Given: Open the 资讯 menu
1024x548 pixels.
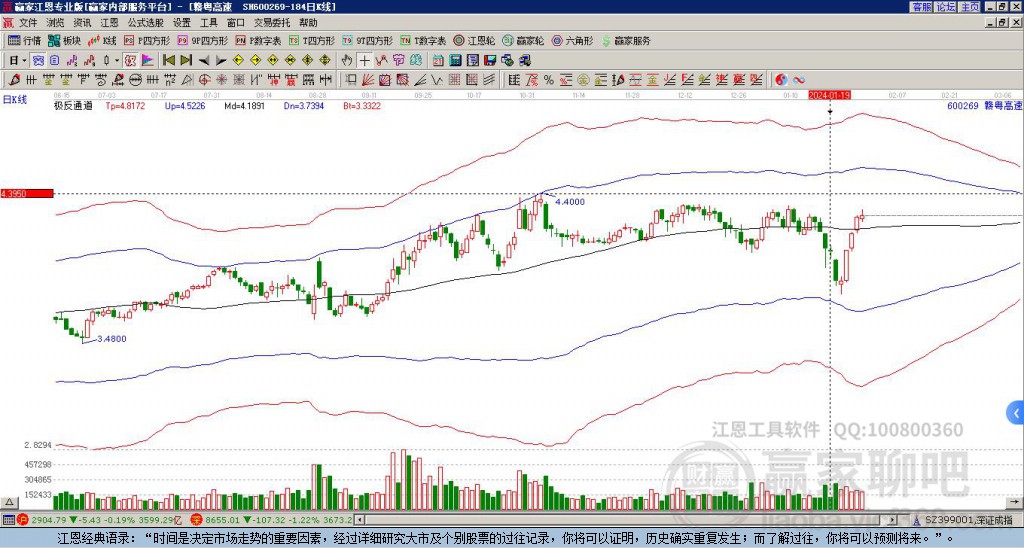Looking at the screenshot, I should click(82, 23).
